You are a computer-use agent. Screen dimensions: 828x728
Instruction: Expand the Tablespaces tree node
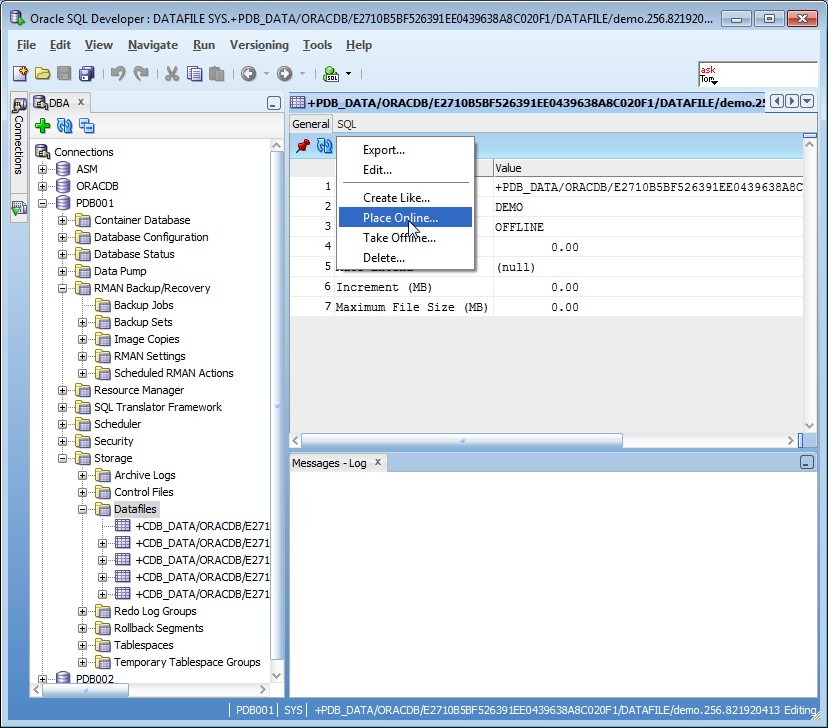click(83, 645)
